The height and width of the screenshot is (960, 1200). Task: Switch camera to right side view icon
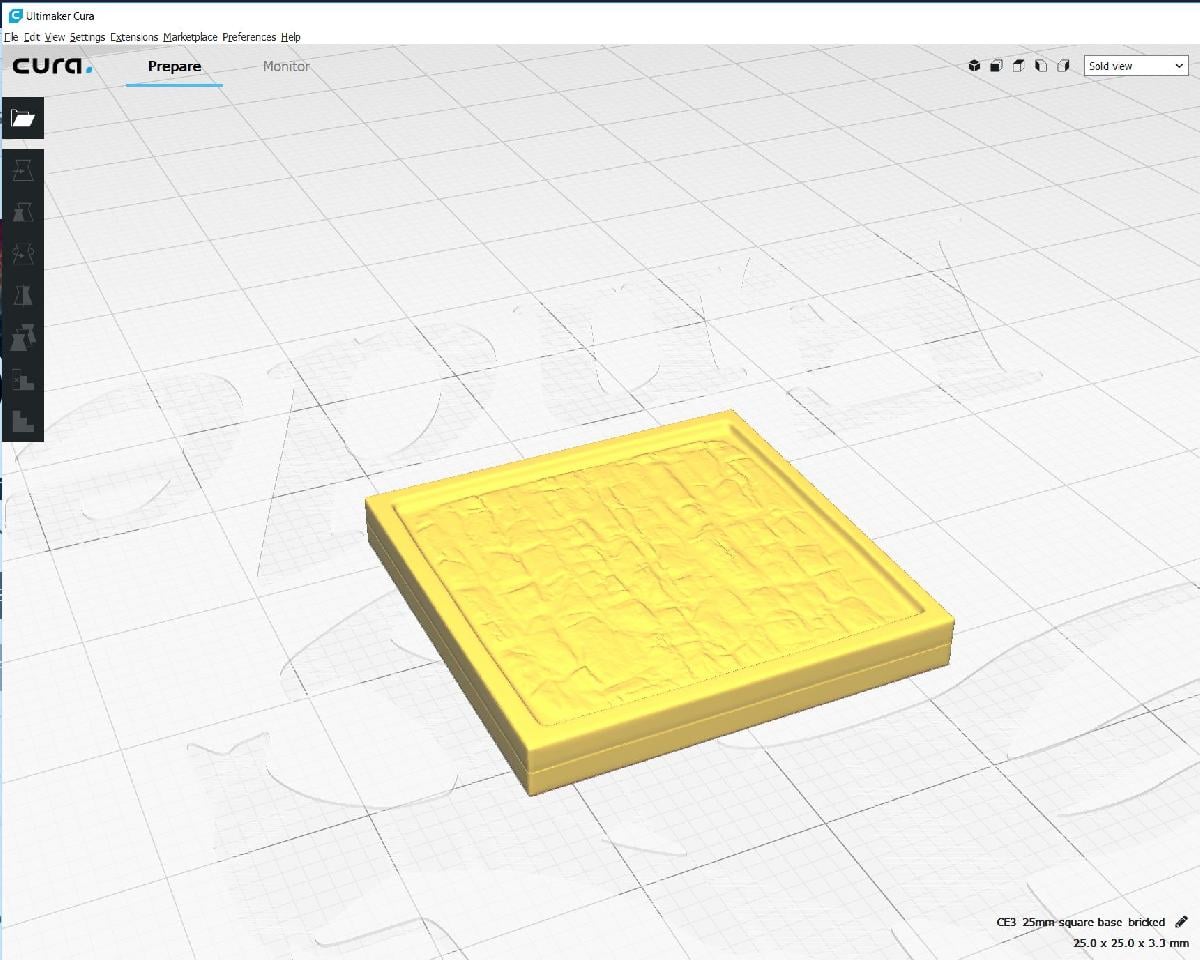1062,66
